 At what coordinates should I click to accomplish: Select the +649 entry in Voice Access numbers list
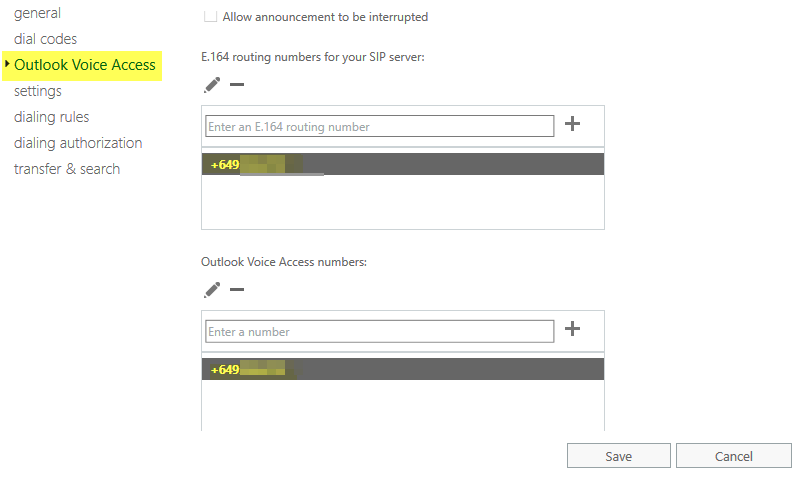tap(402, 369)
